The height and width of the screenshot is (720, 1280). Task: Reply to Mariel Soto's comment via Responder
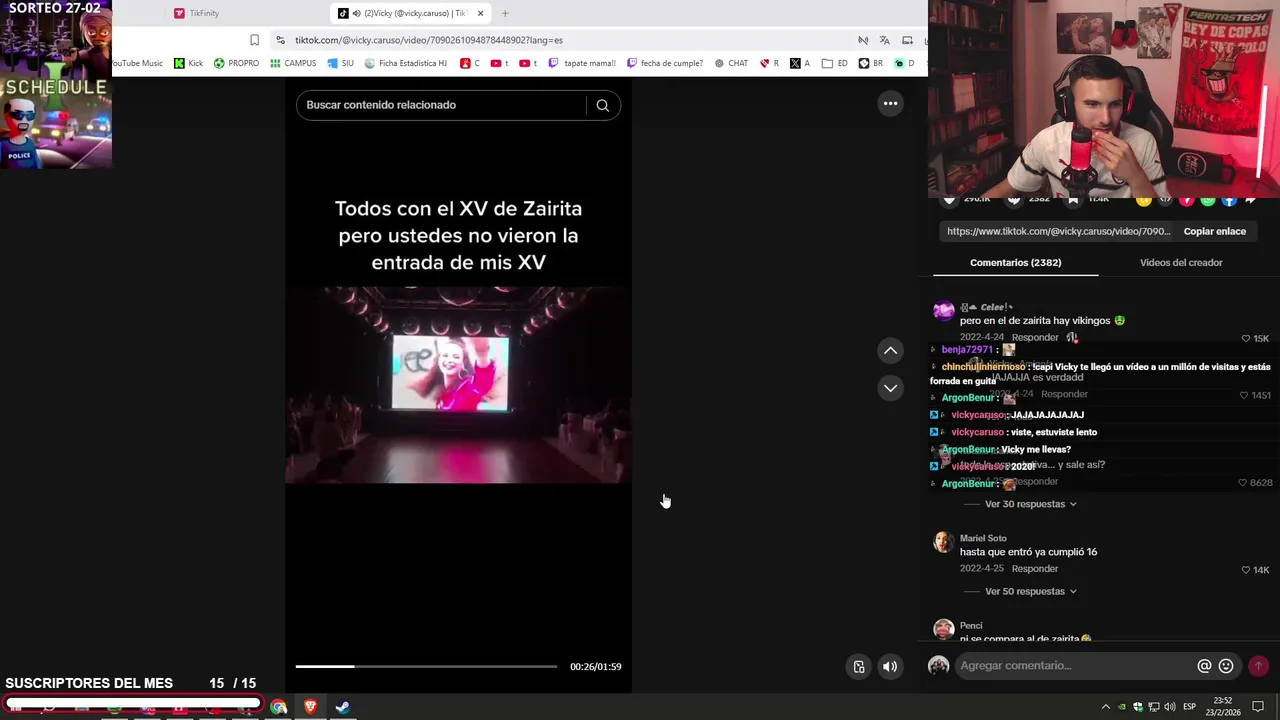tap(1035, 569)
